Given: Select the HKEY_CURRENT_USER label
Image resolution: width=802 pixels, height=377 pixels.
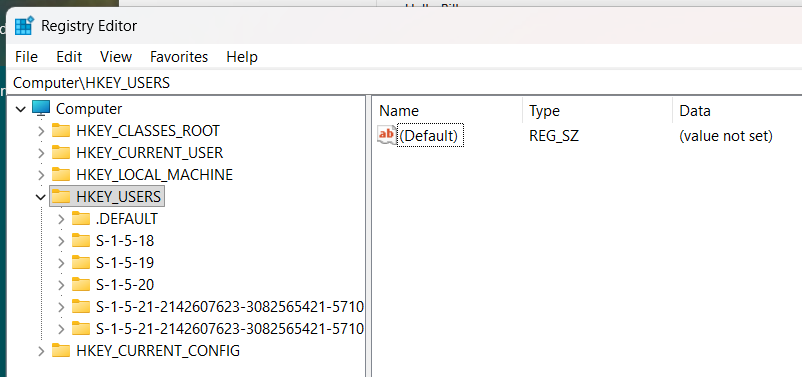Looking at the screenshot, I should coord(149,153).
